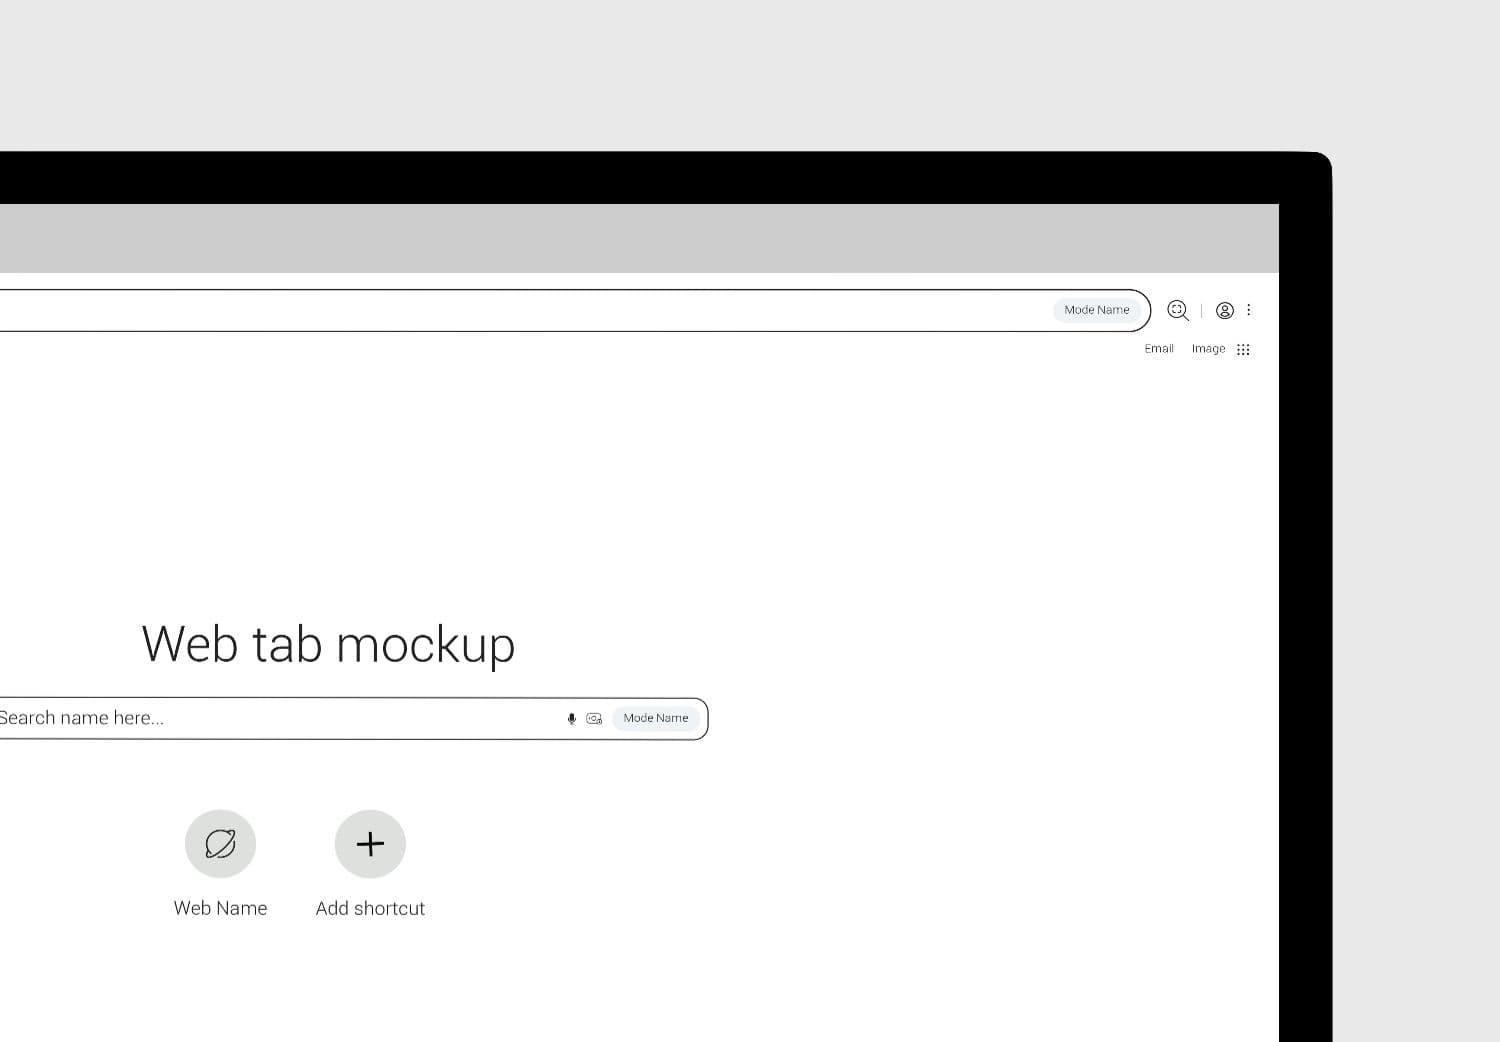Open the Web Name planet shortcut
This screenshot has height=1042, width=1500.
tap(220, 844)
